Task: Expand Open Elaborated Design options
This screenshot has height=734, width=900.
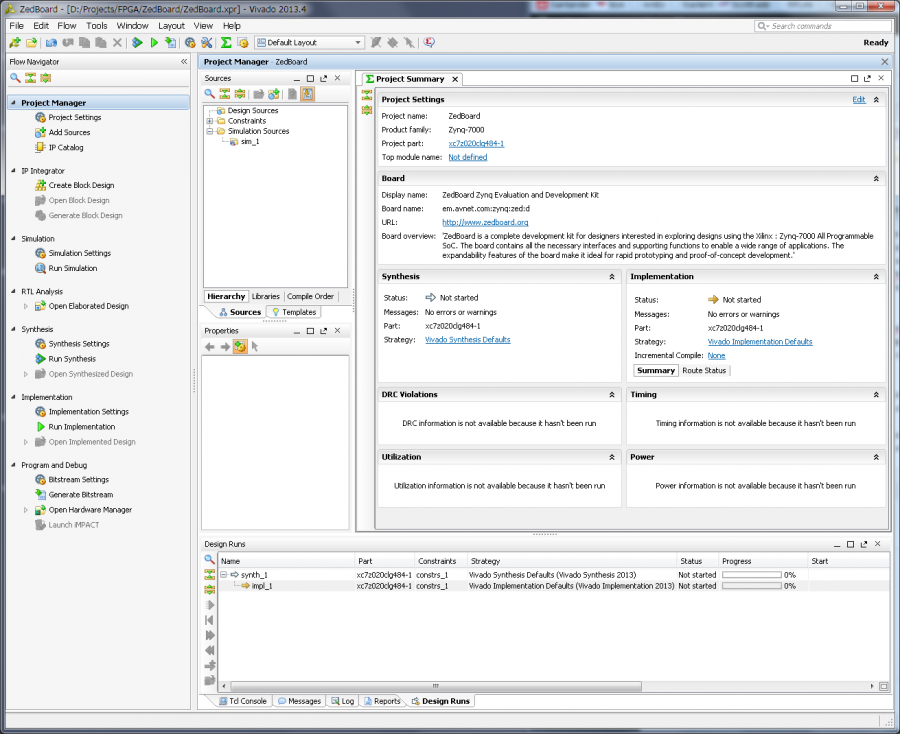Action: click(x=25, y=306)
